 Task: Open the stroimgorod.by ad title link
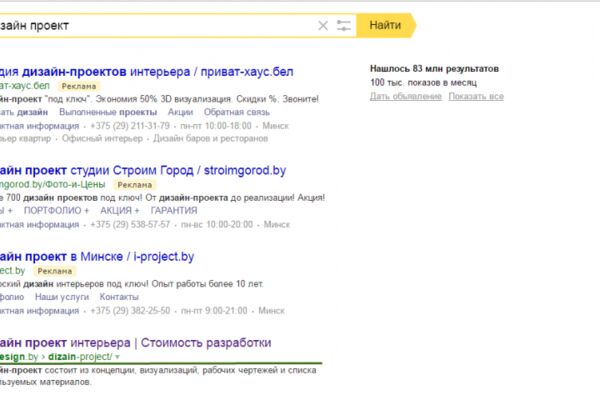[143, 170]
